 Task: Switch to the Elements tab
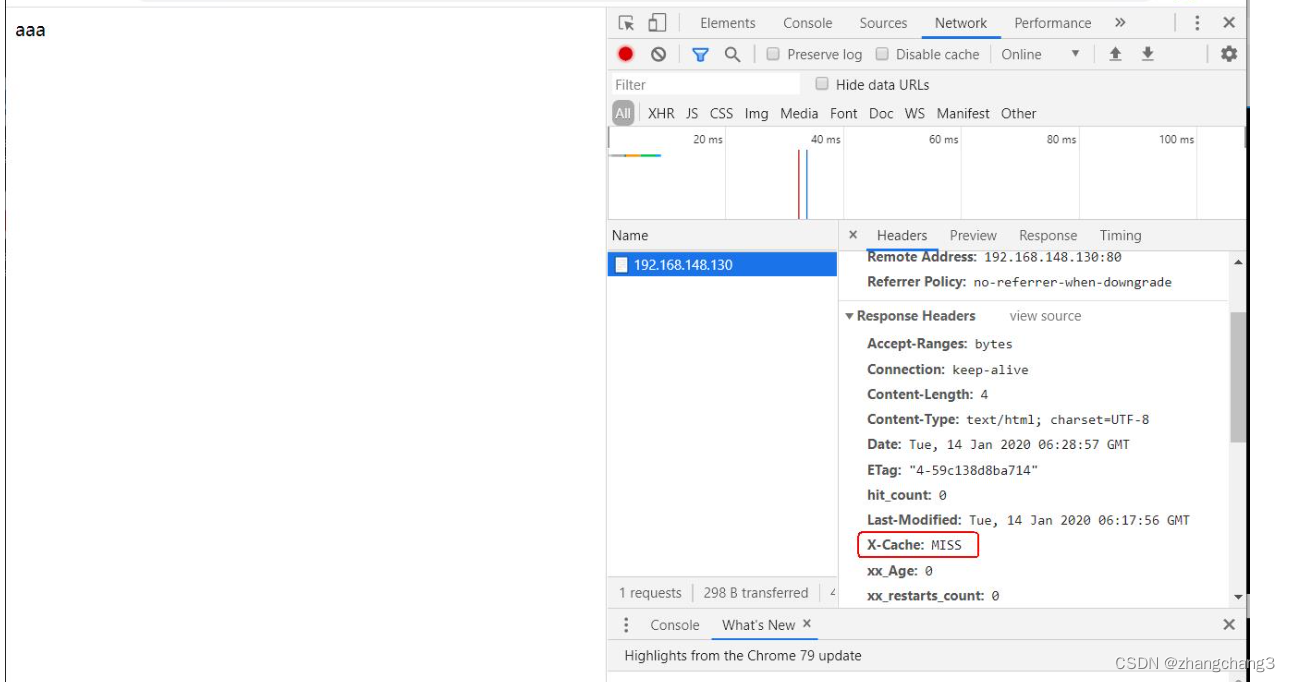(728, 23)
